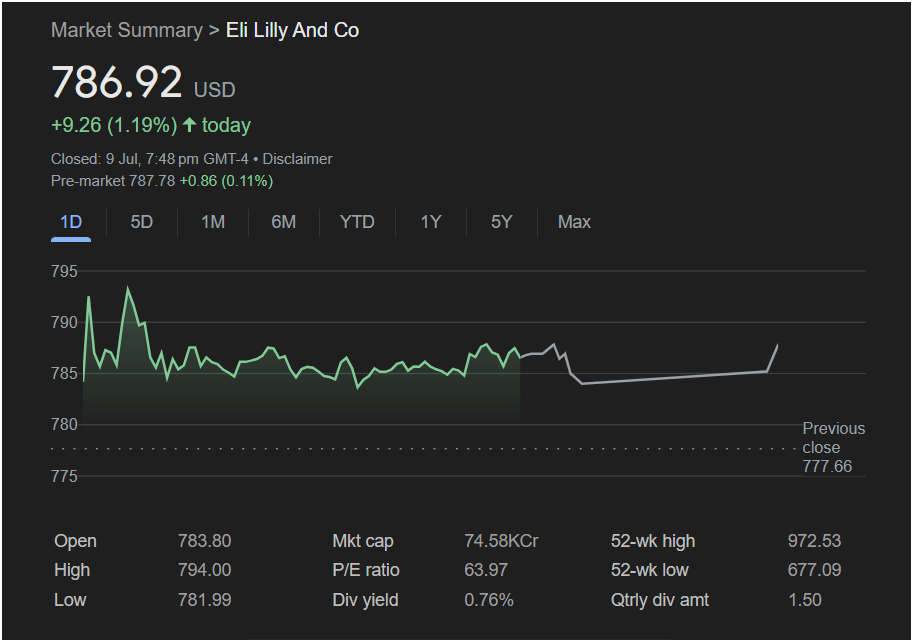Click the Open value 783.80

tap(204, 541)
